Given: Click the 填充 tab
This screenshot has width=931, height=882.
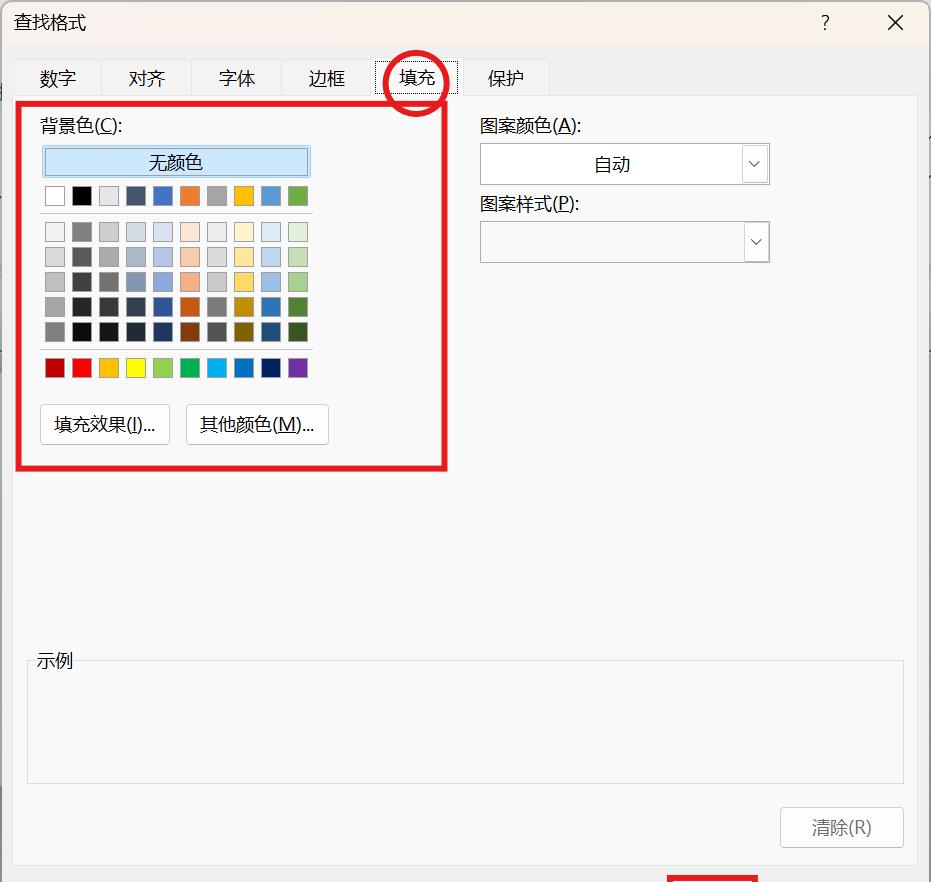Looking at the screenshot, I should tap(416, 78).
